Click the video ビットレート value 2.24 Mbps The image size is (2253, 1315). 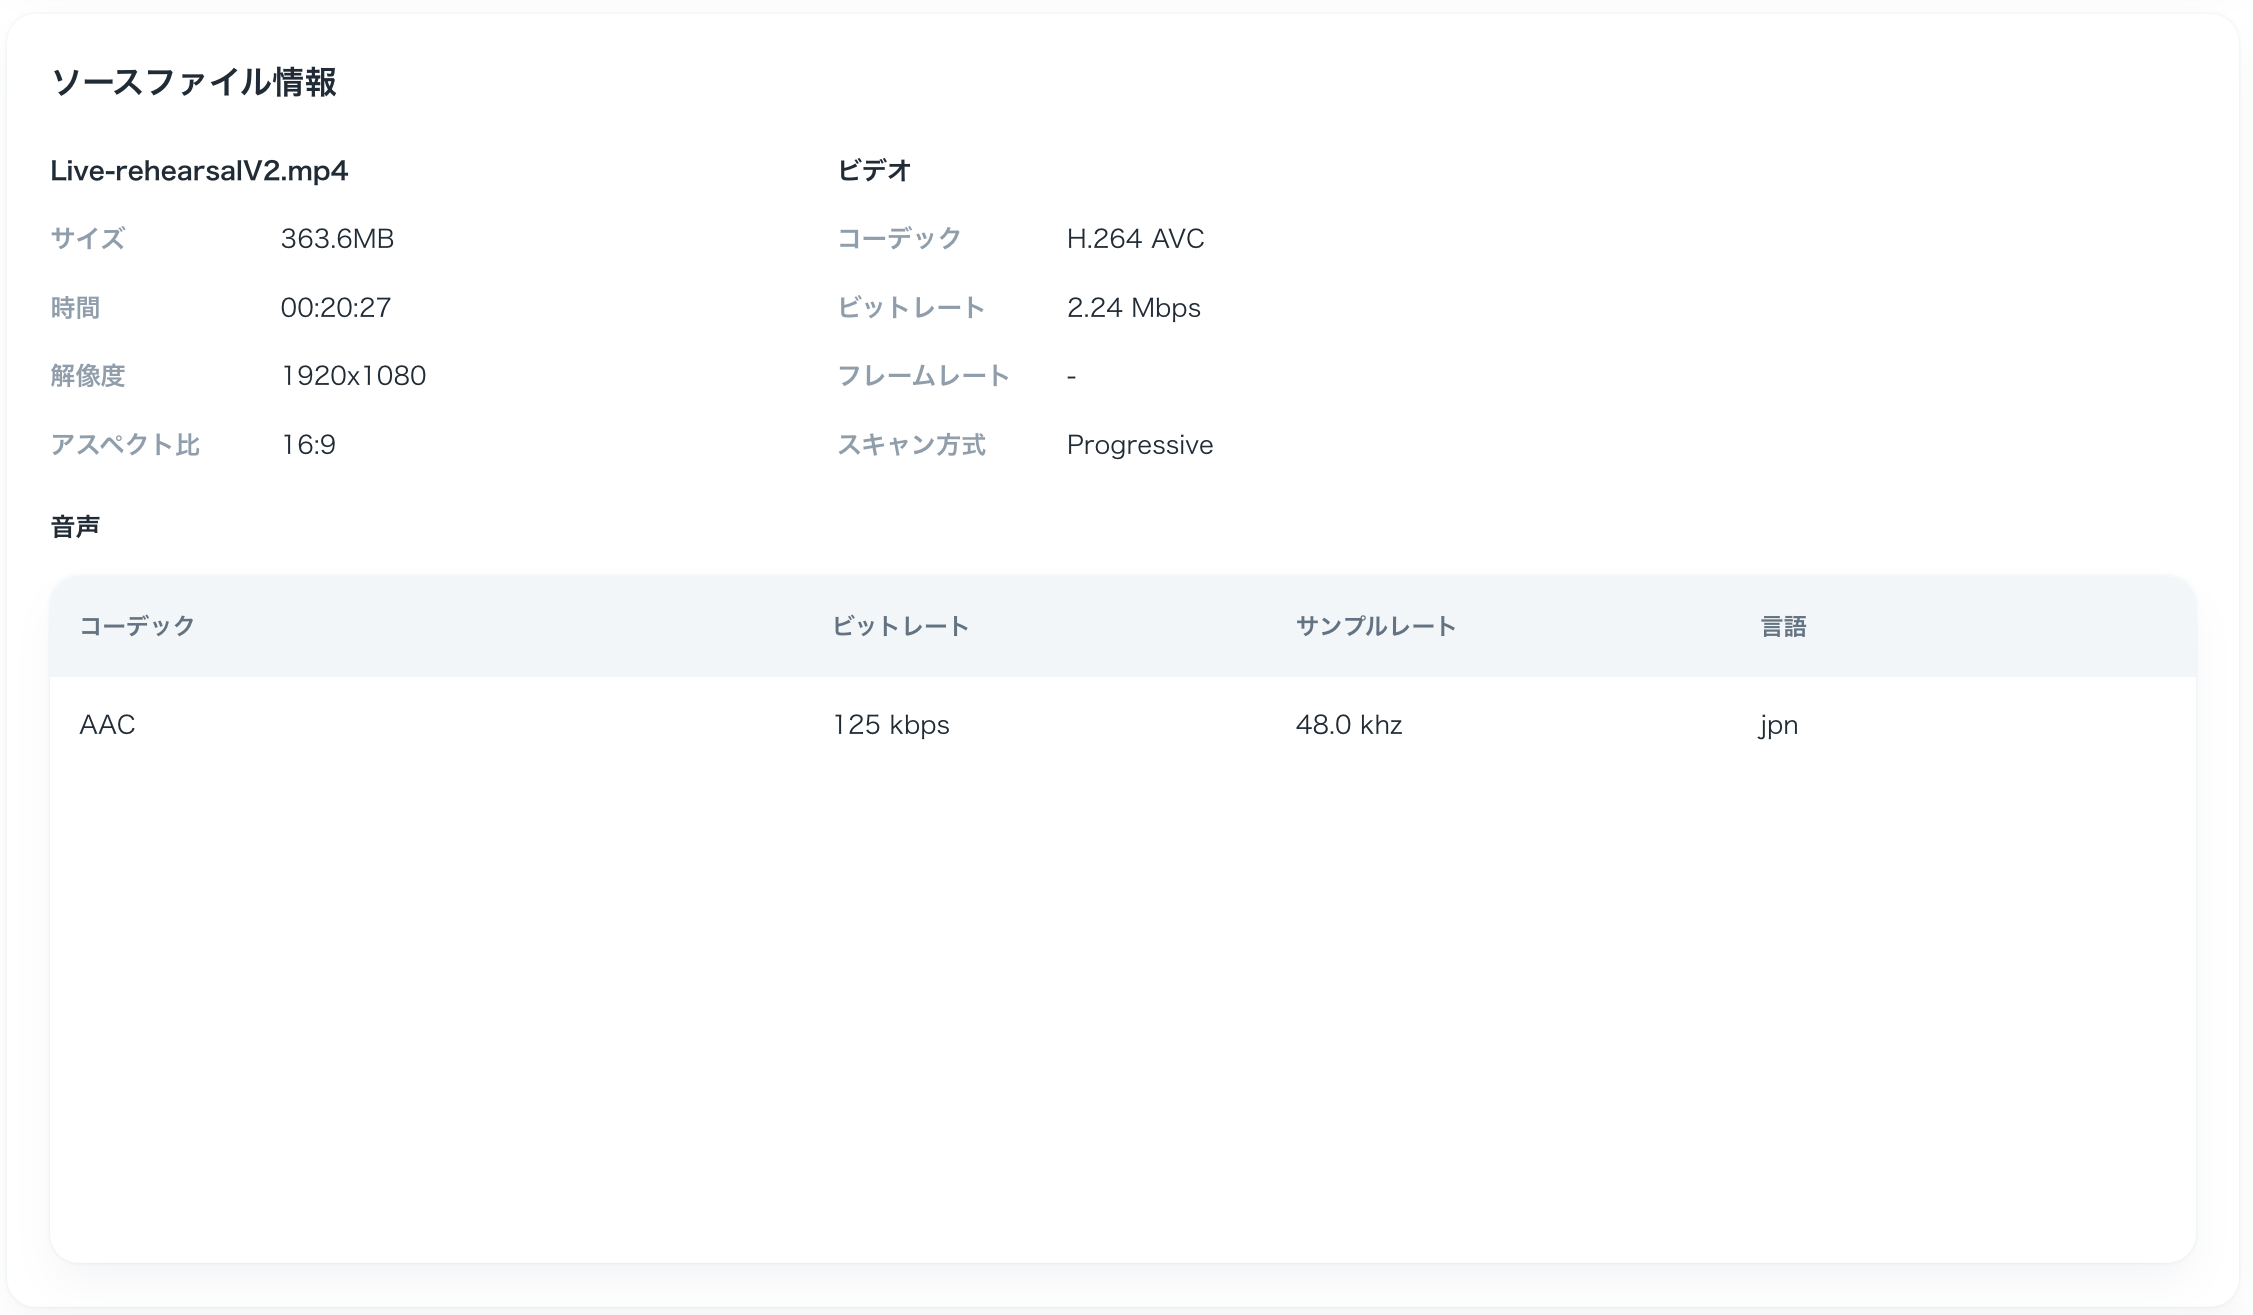(1134, 307)
